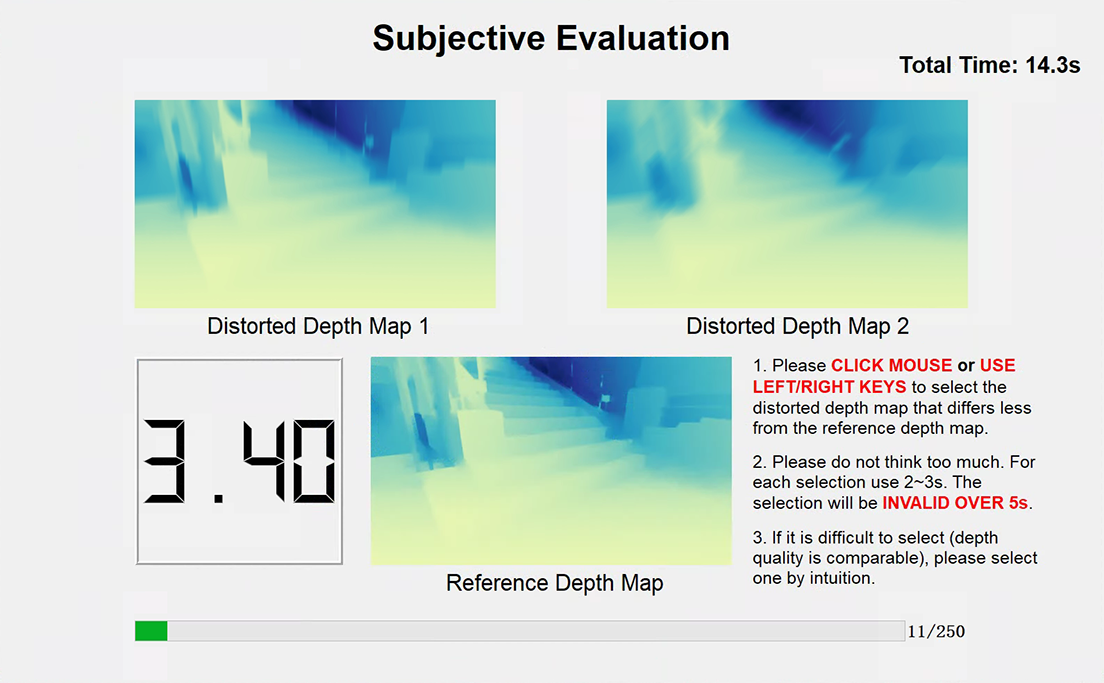
Task: Click the Total Time 14.3s readout
Action: click(989, 66)
